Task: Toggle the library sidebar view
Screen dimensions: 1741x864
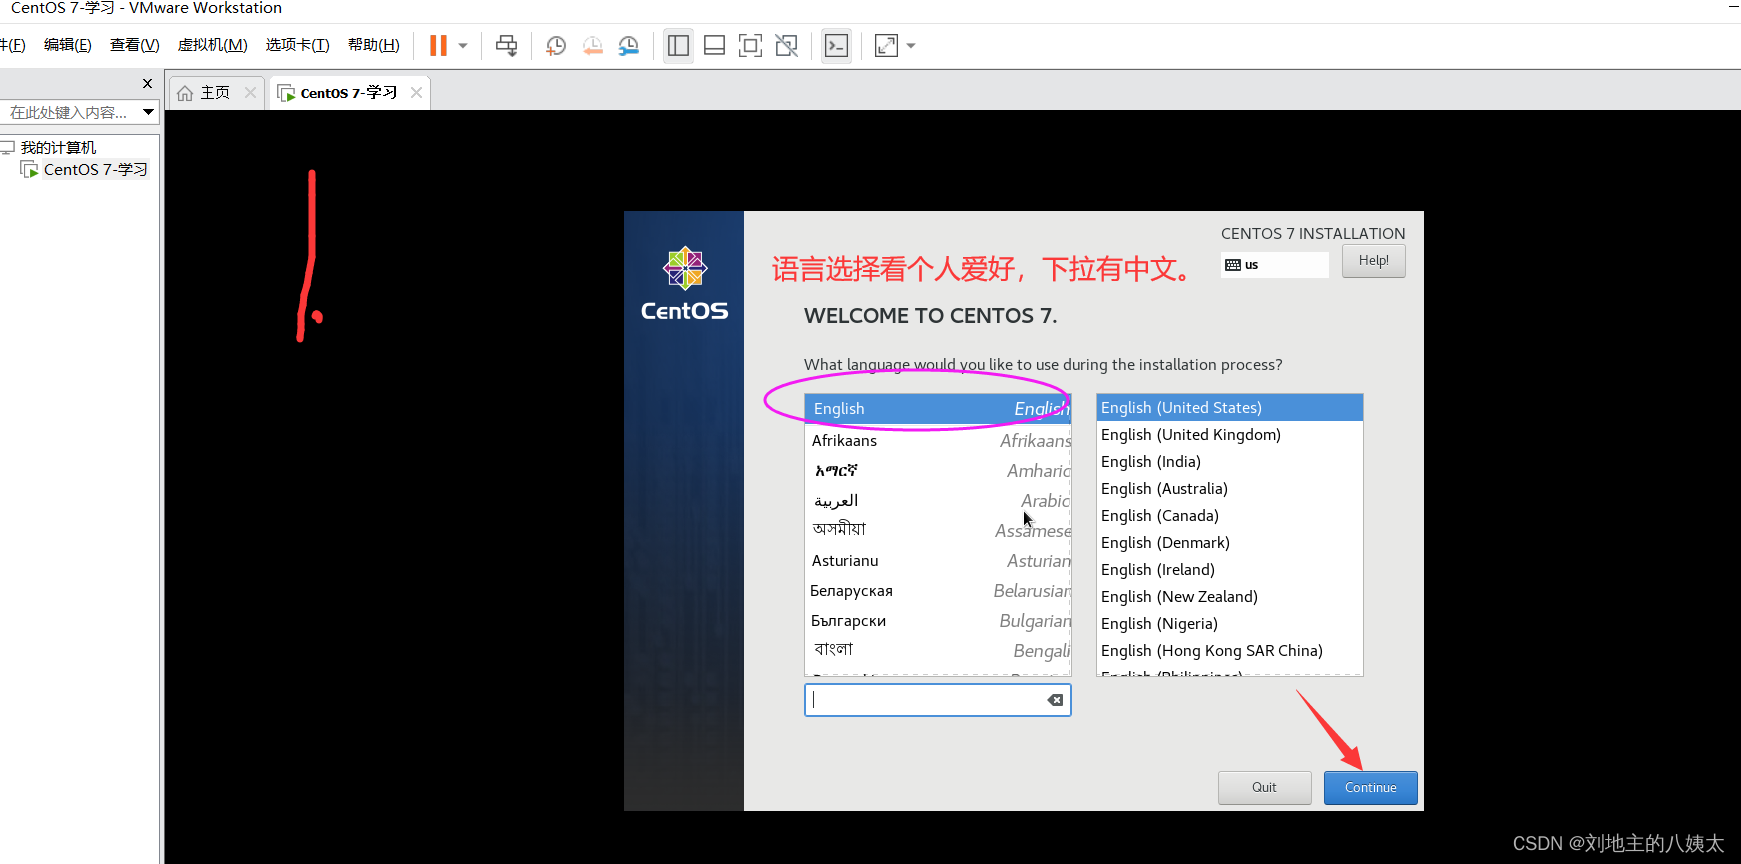Action: (x=678, y=45)
